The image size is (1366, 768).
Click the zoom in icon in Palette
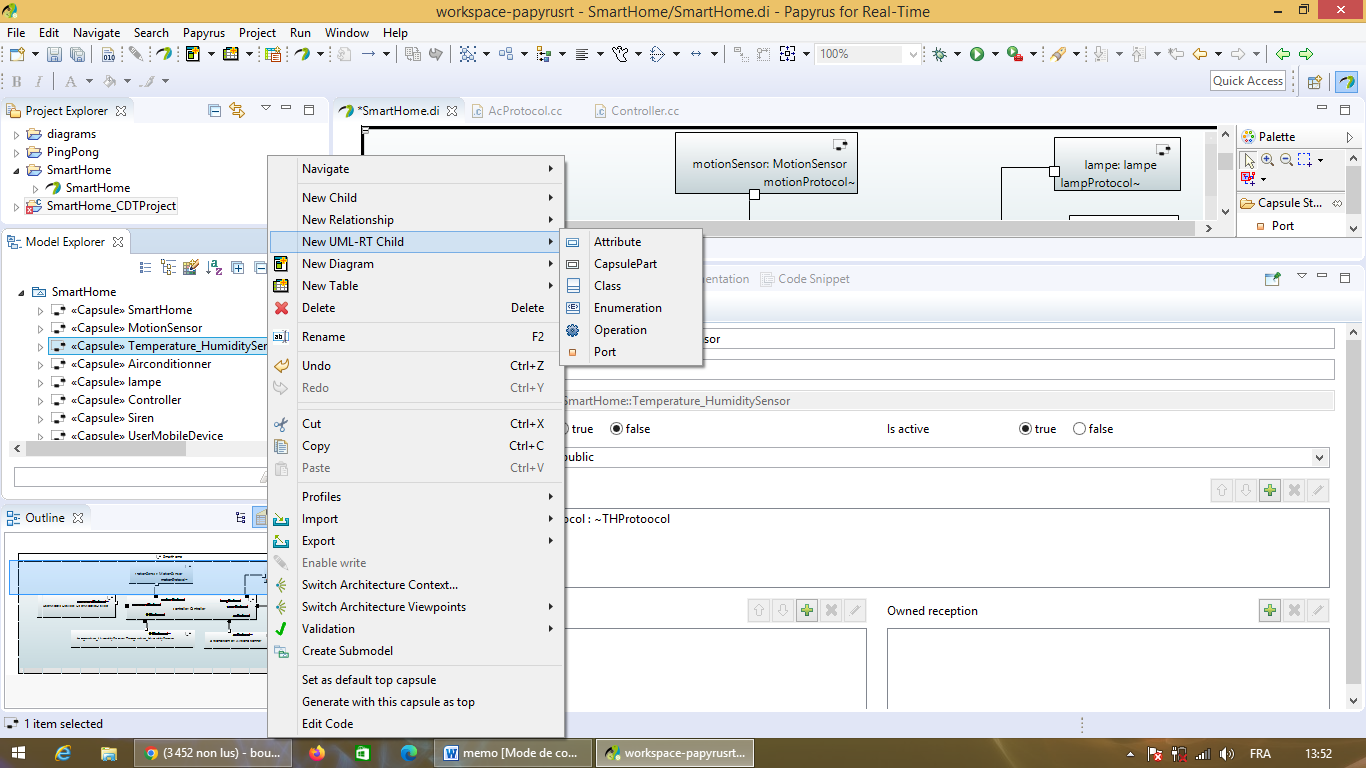point(1268,159)
